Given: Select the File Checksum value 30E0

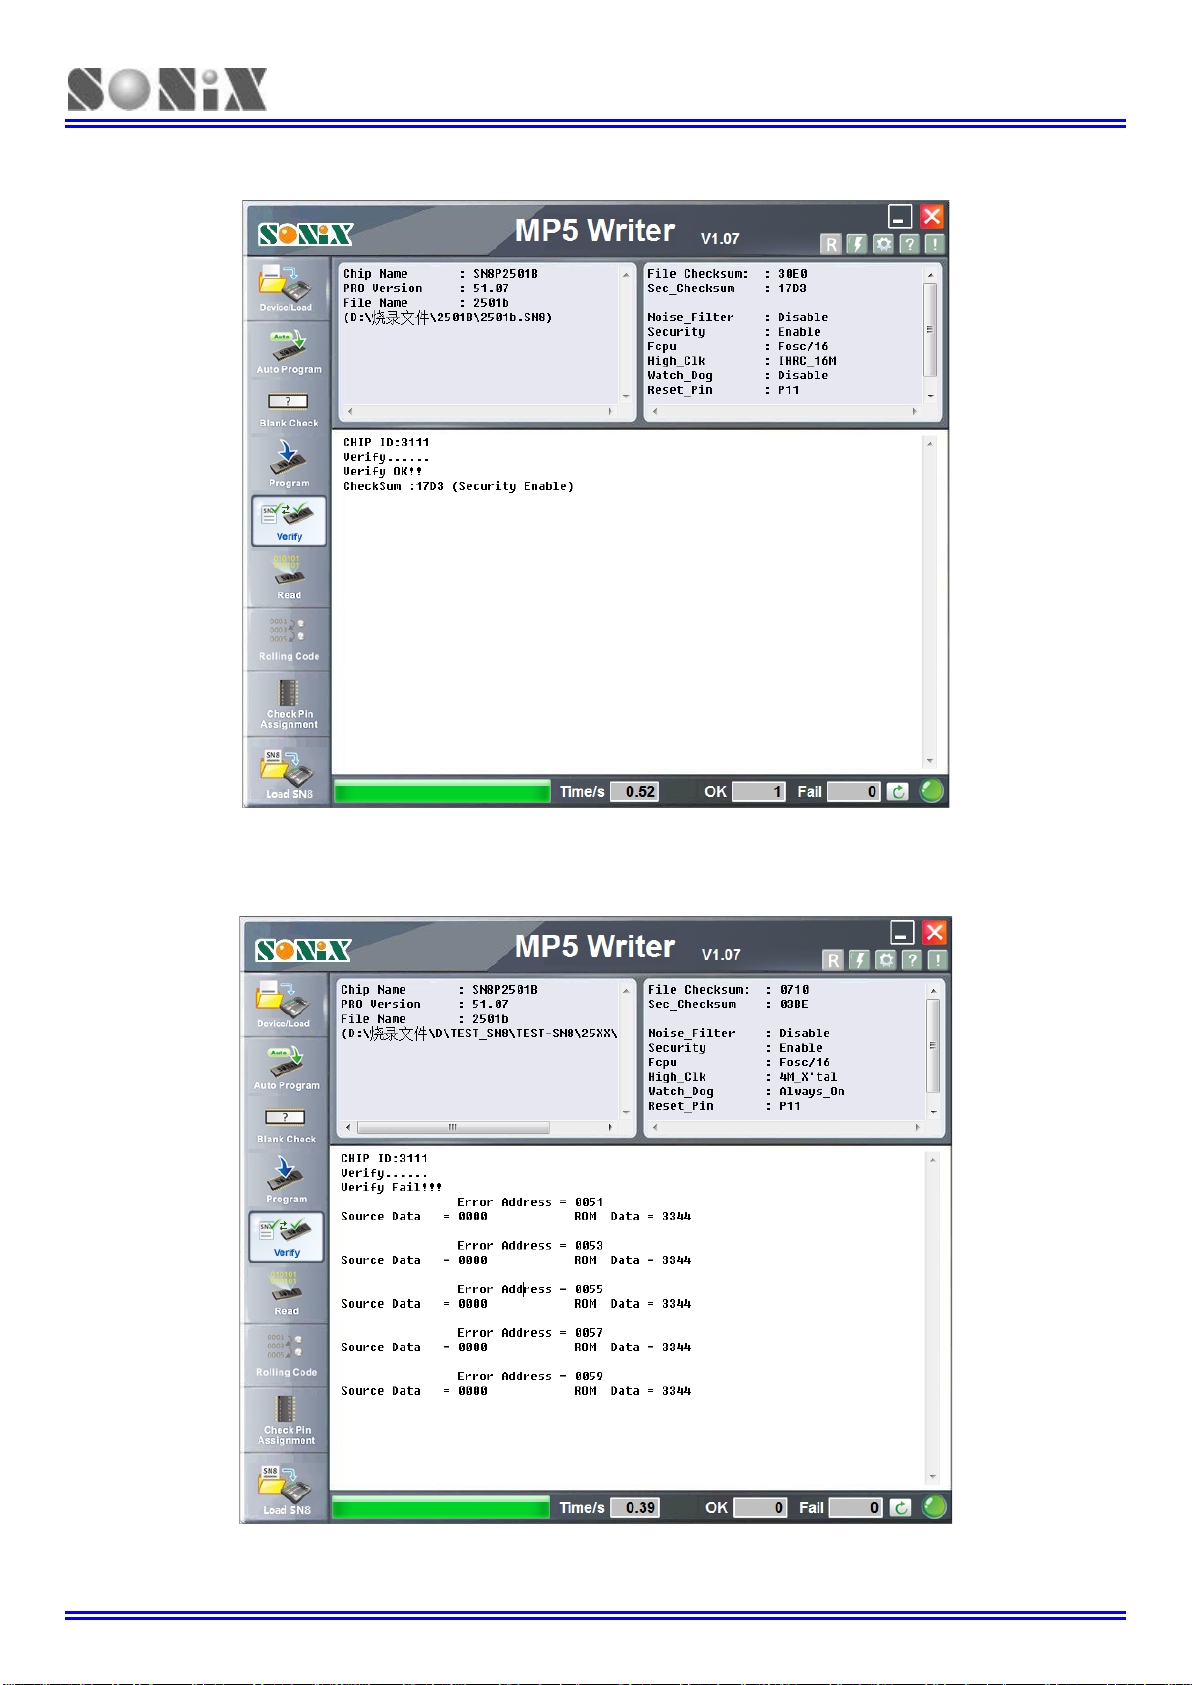Looking at the screenshot, I should click(x=793, y=273).
